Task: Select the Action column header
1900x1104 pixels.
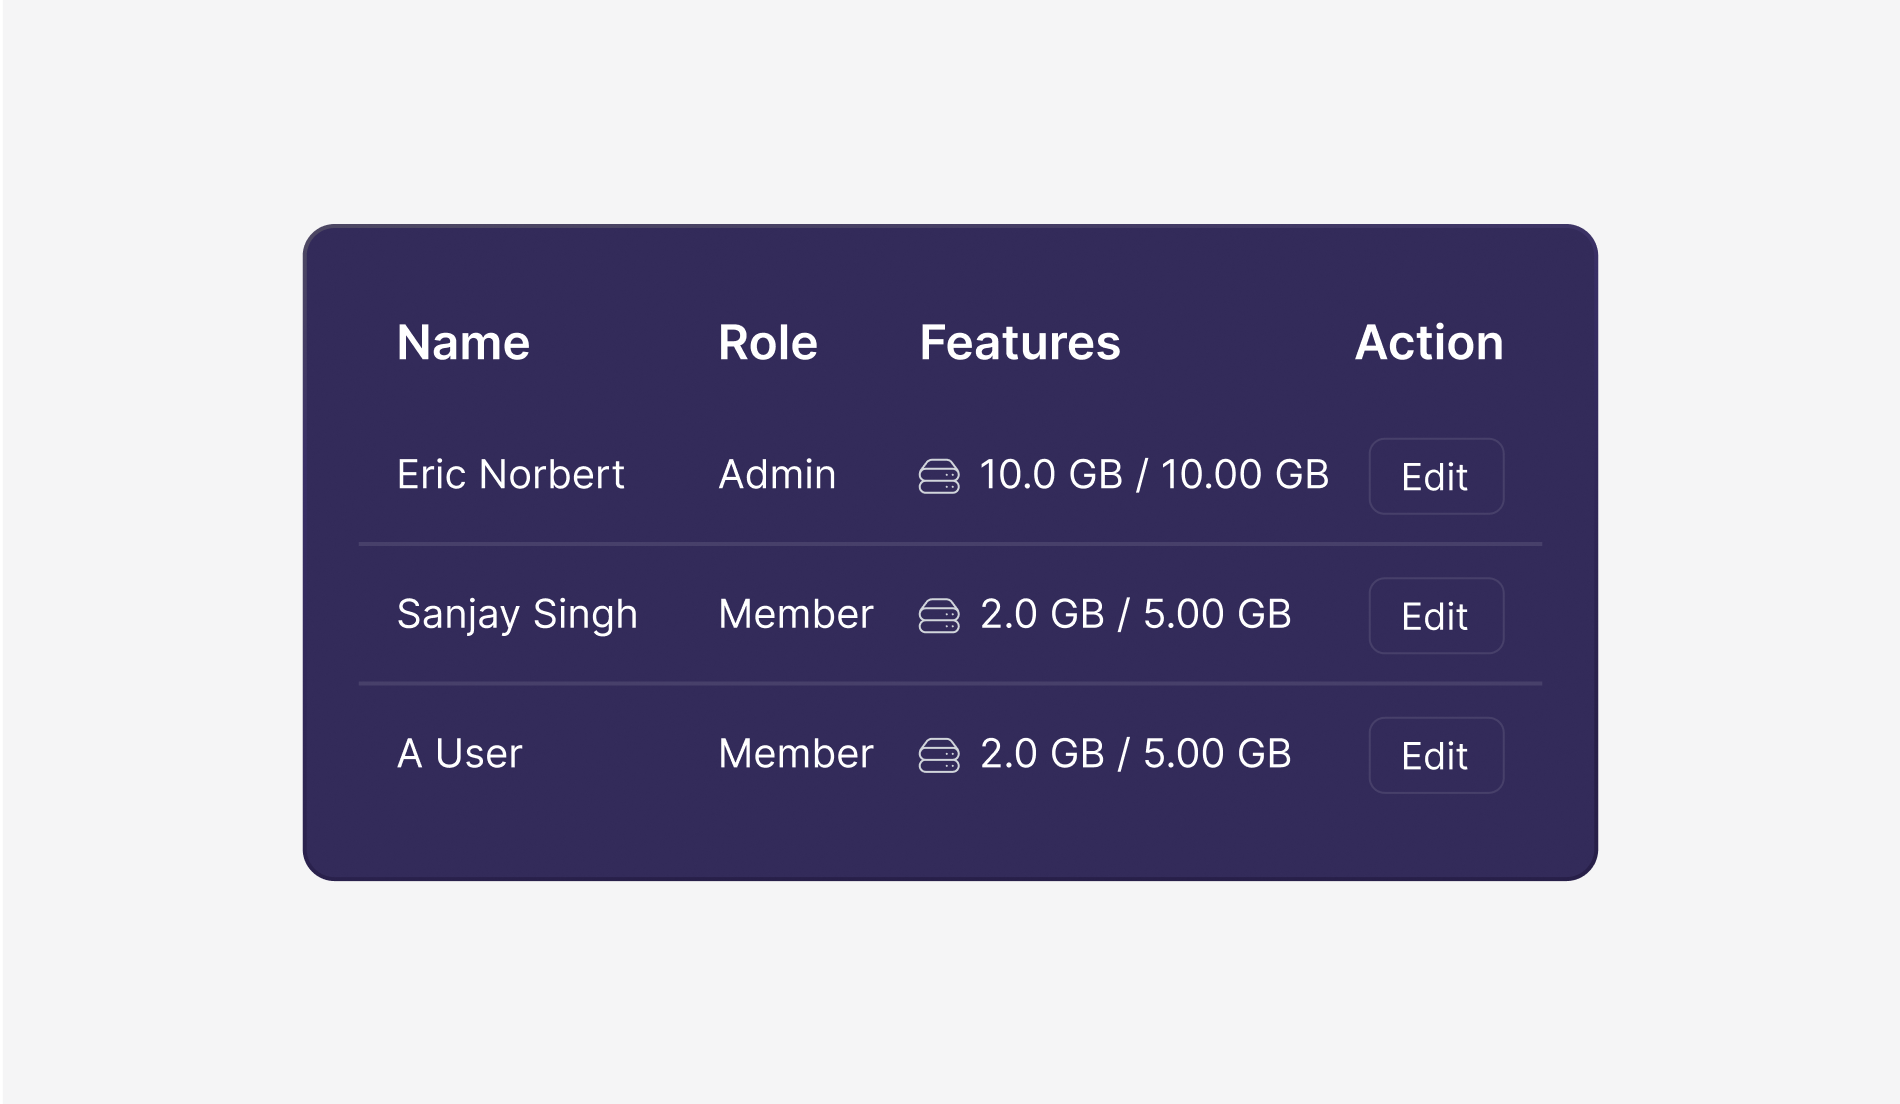Action: [x=1428, y=343]
